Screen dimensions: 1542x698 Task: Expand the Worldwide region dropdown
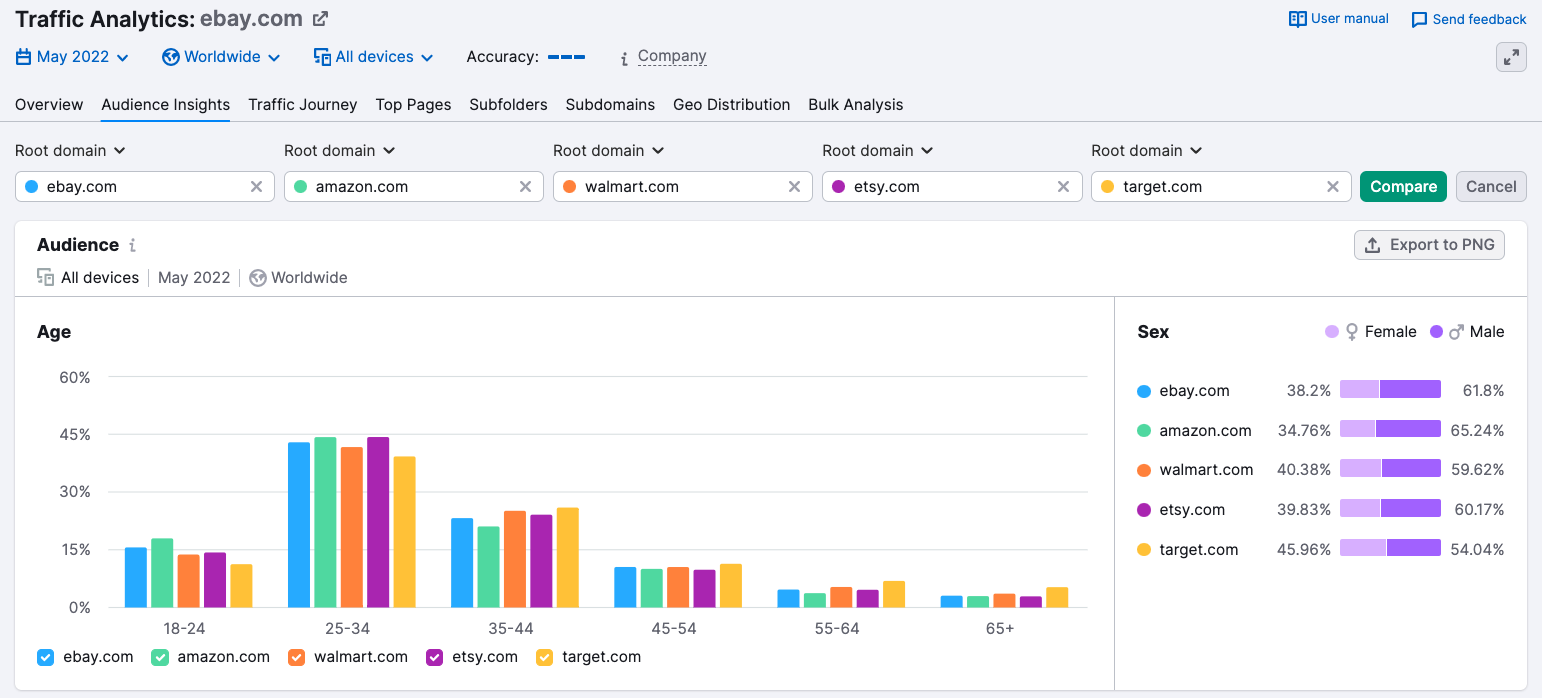click(x=221, y=57)
